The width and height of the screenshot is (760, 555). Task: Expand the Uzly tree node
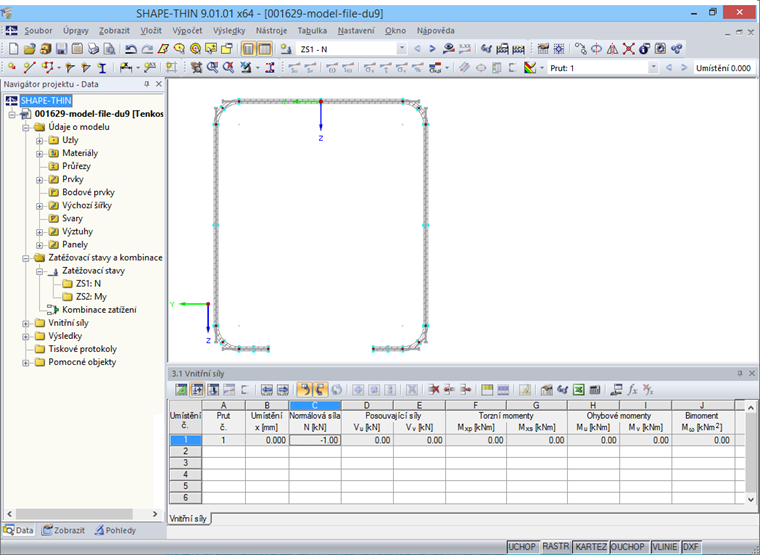click(x=40, y=141)
